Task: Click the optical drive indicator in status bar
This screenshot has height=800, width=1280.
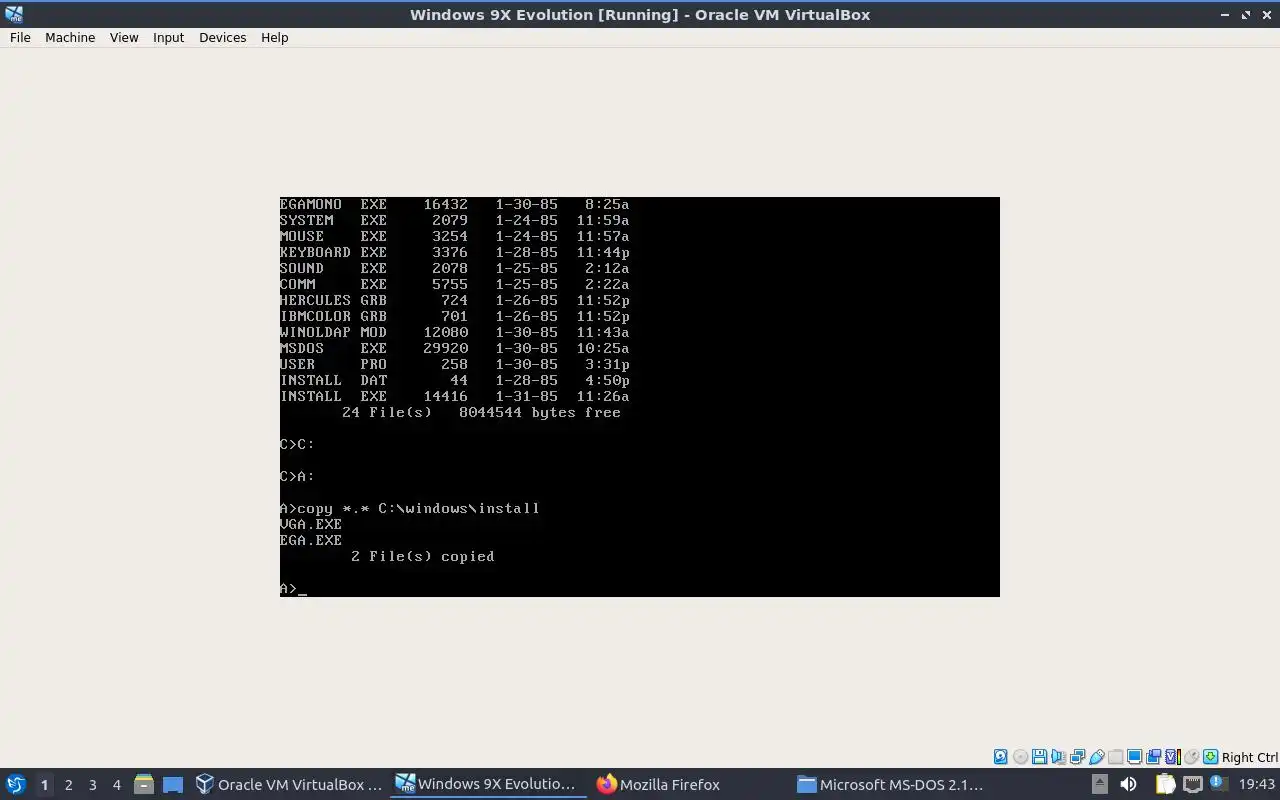Action: (x=1020, y=757)
